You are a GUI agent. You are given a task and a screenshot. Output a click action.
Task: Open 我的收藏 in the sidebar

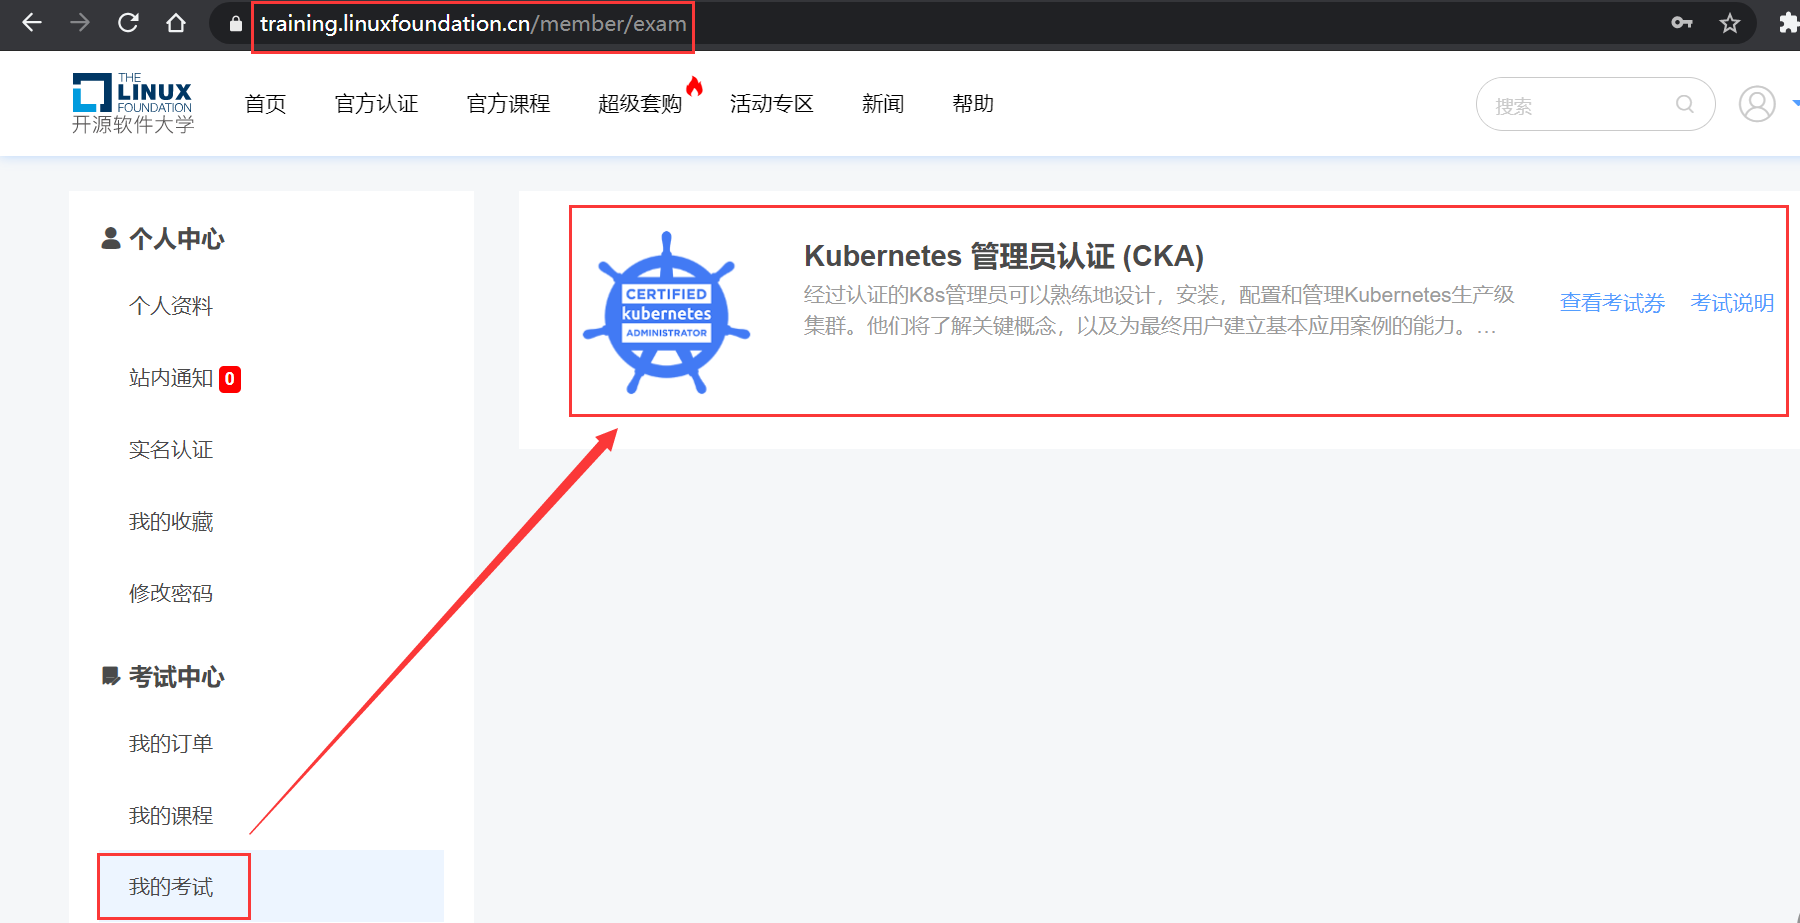pyautogui.click(x=171, y=522)
